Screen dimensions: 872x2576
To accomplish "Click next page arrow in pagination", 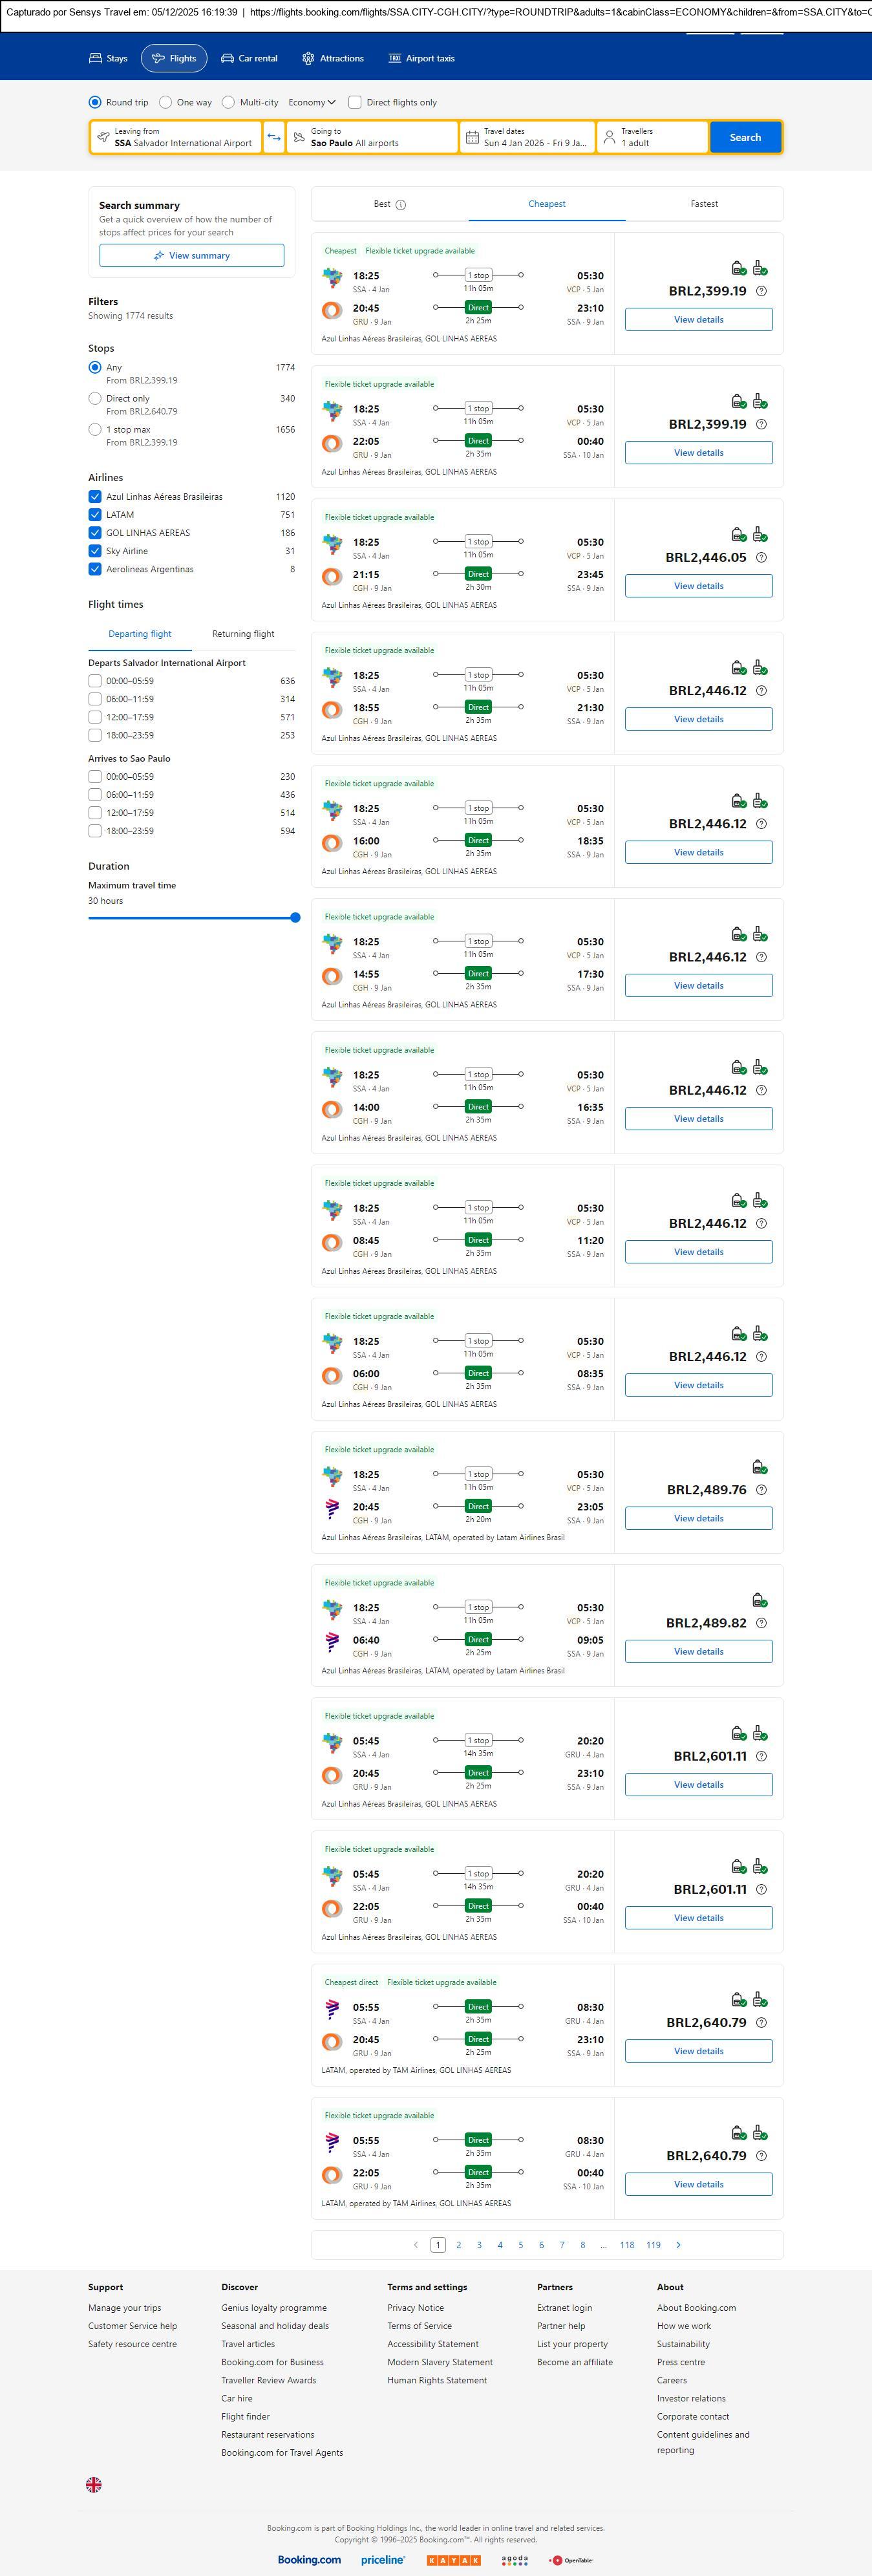I will coord(678,2245).
